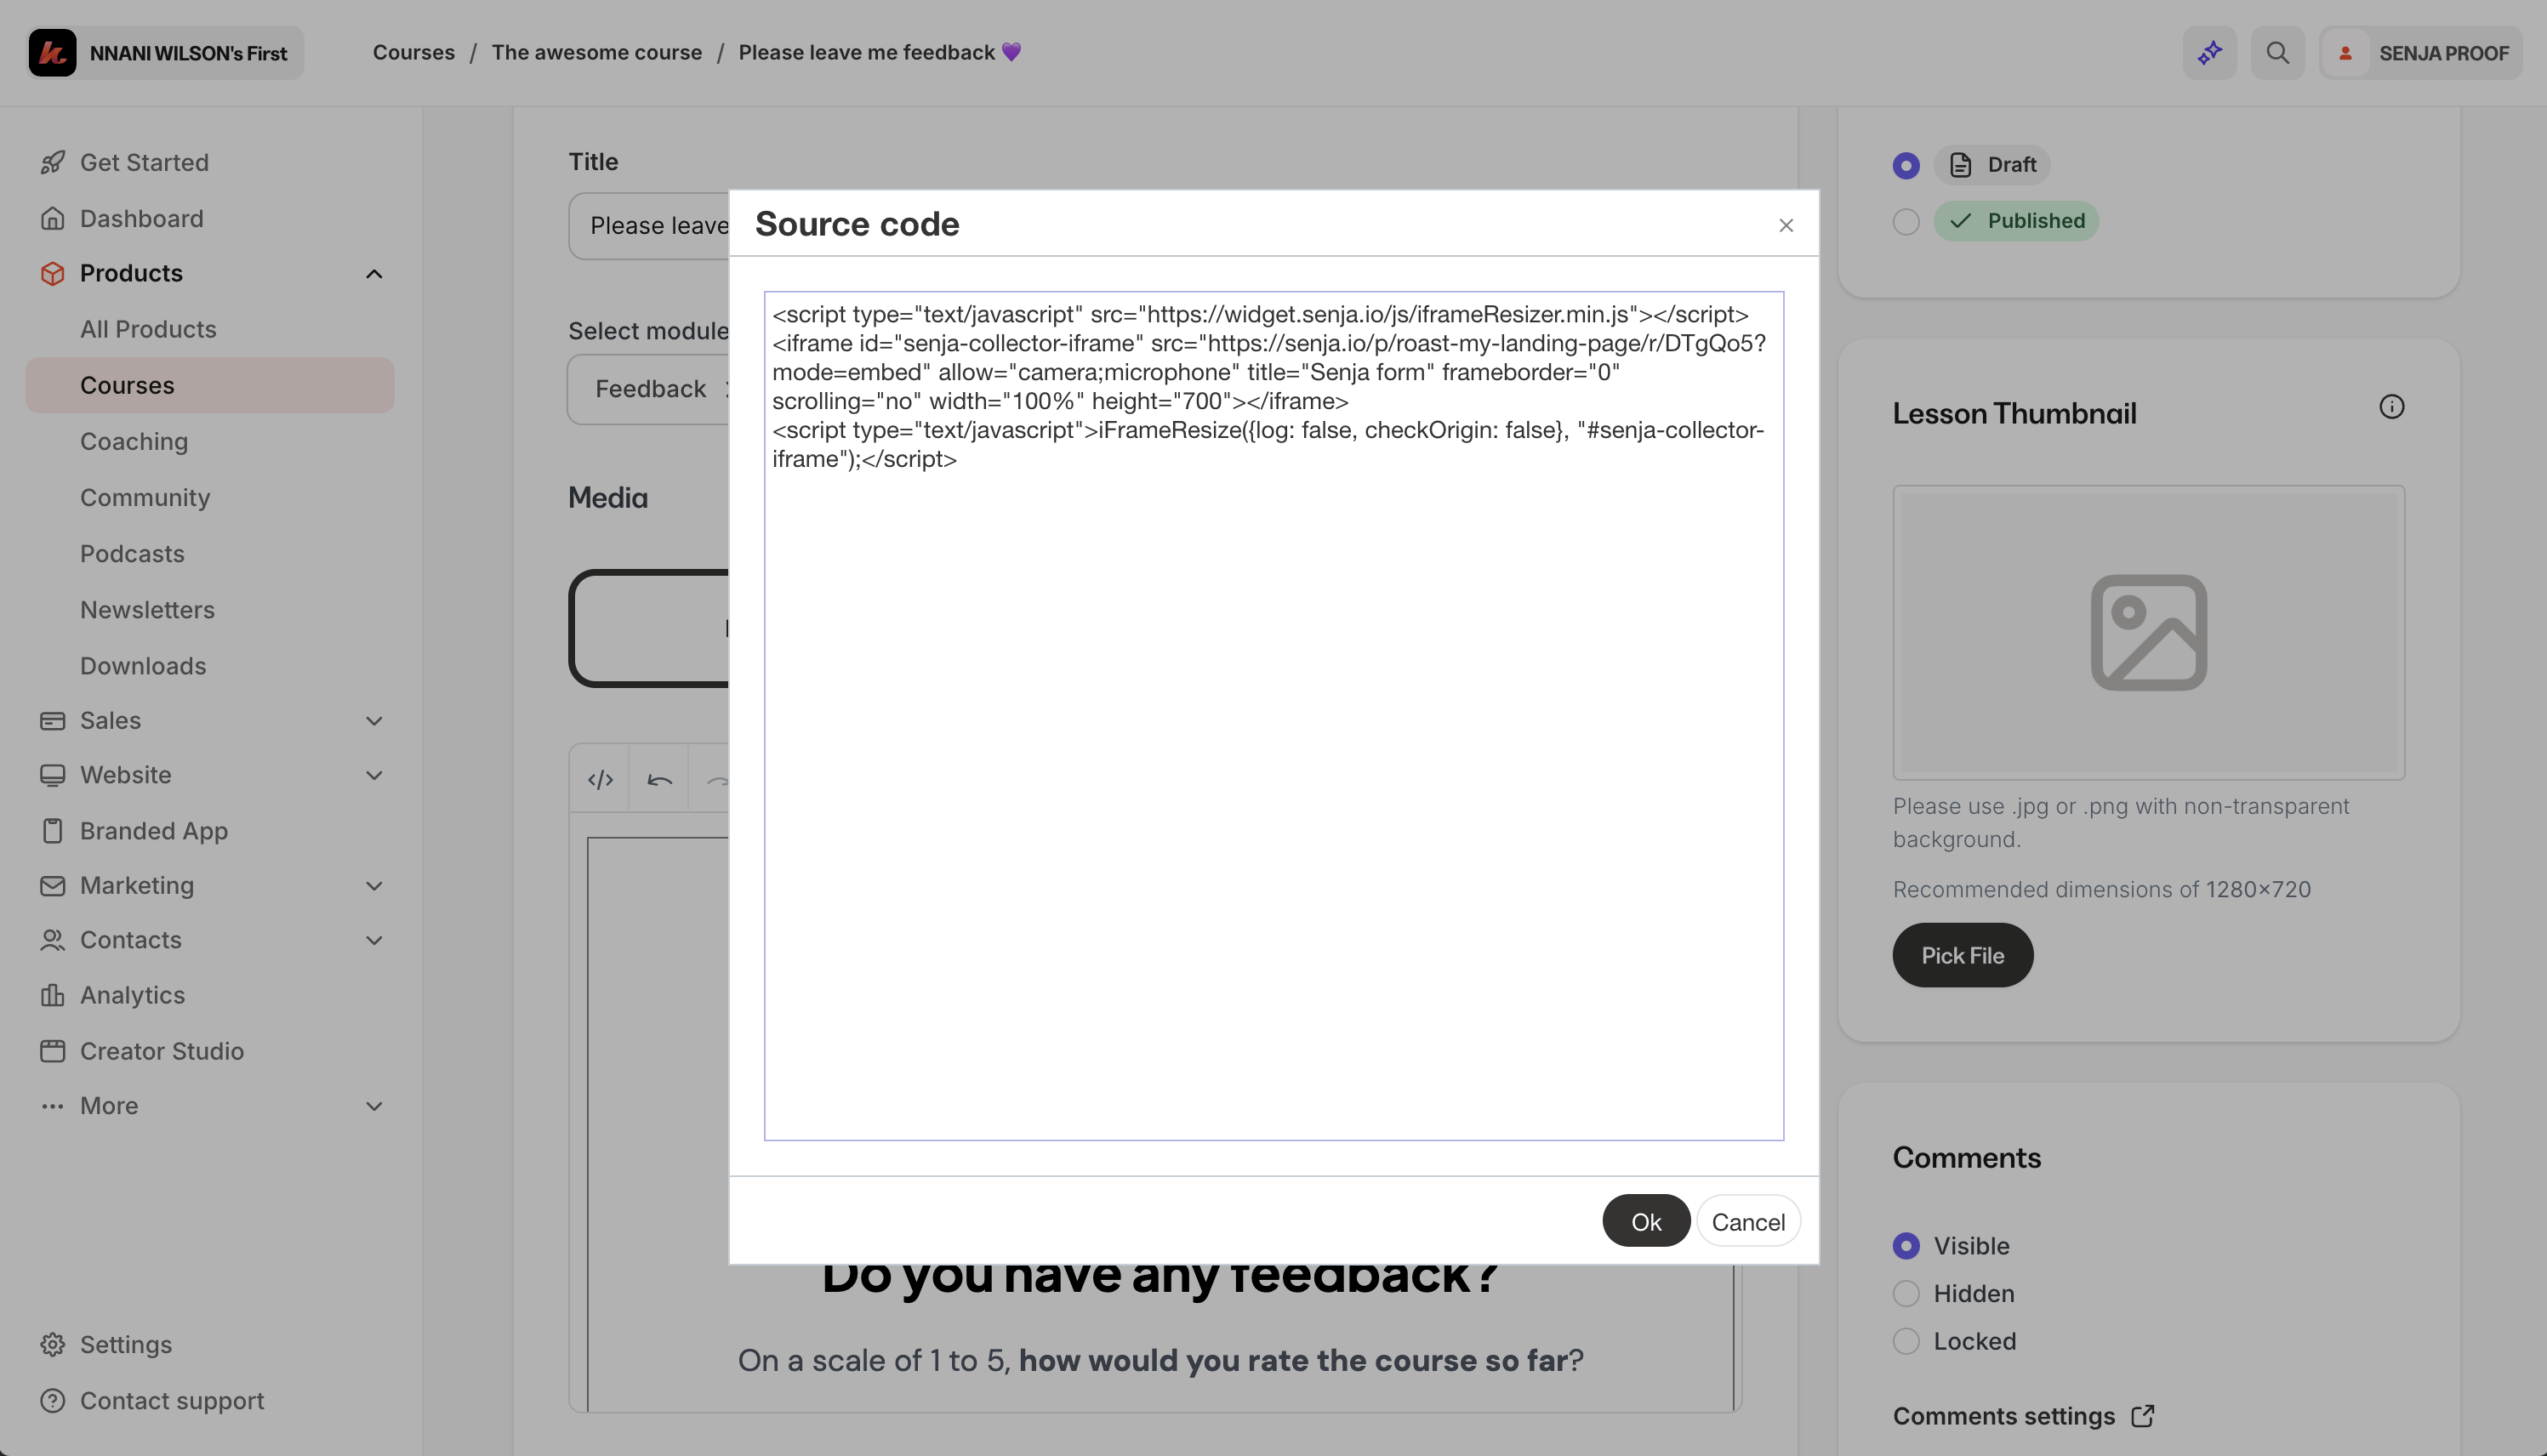Click Cancel in Source code dialog

pyautogui.click(x=1748, y=1221)
